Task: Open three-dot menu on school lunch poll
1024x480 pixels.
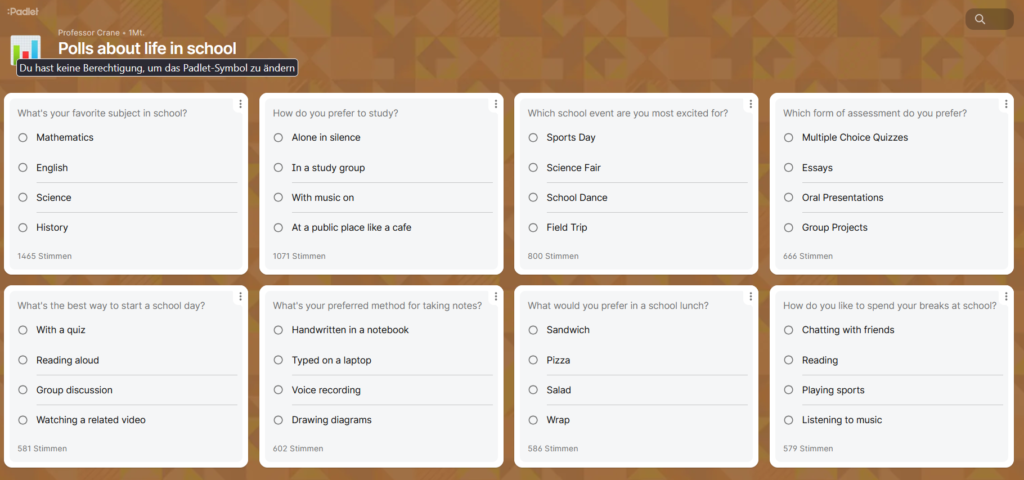Action: [x=750, y=296]
